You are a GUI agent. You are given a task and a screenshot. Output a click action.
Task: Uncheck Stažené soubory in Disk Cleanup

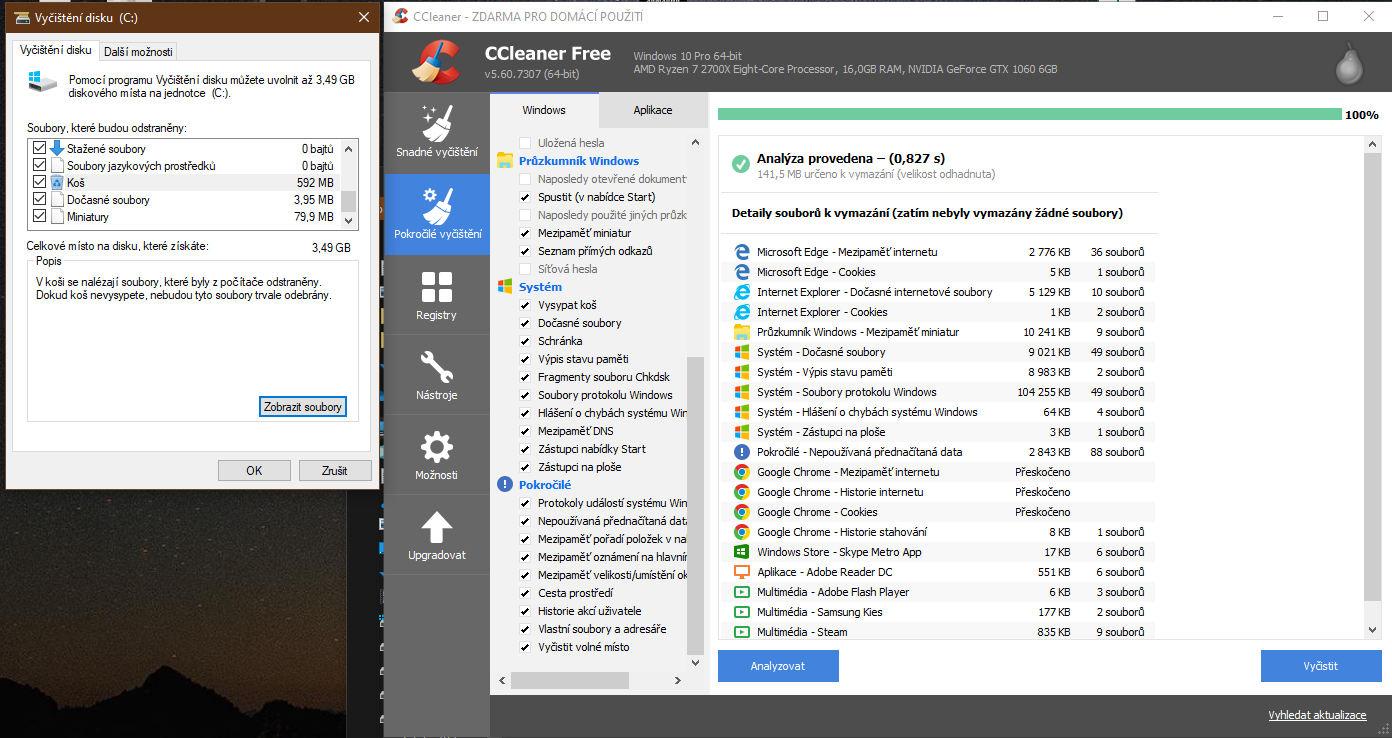[x=39, y=148]
